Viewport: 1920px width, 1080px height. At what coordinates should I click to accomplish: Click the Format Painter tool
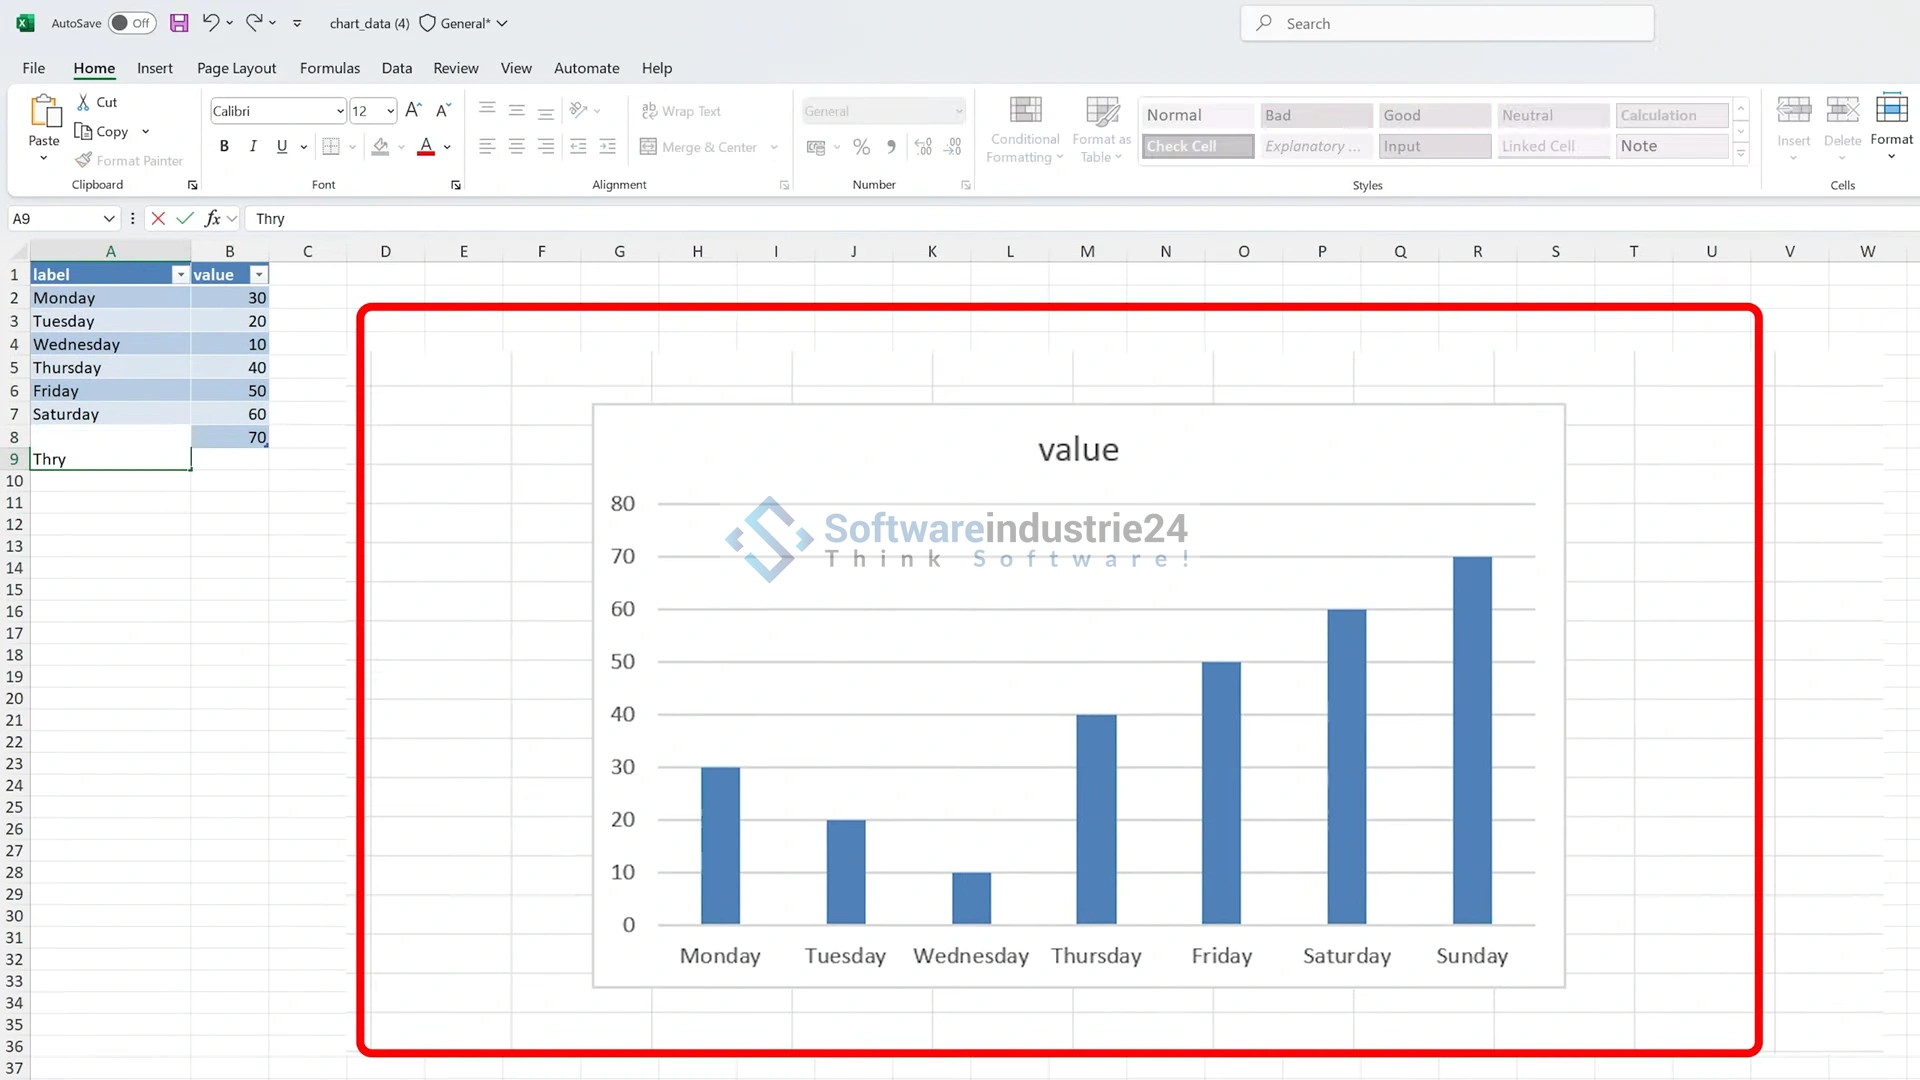(130, 160)
